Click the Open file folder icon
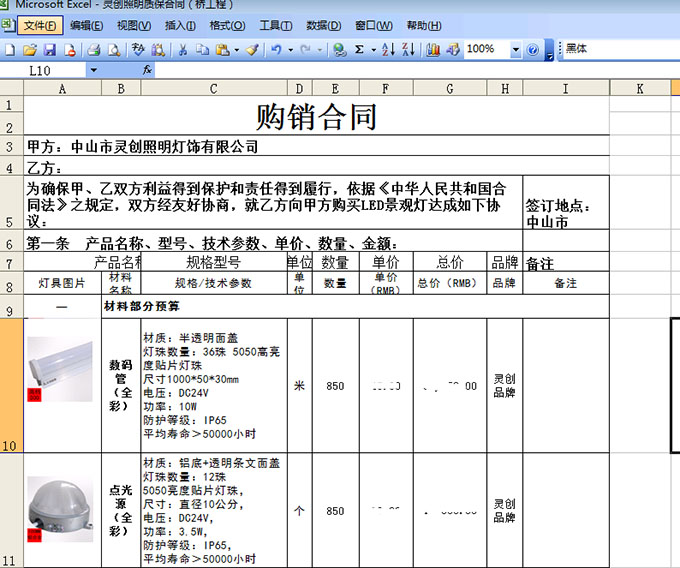This screenshot has width=680, height=568. pos(29,49)
